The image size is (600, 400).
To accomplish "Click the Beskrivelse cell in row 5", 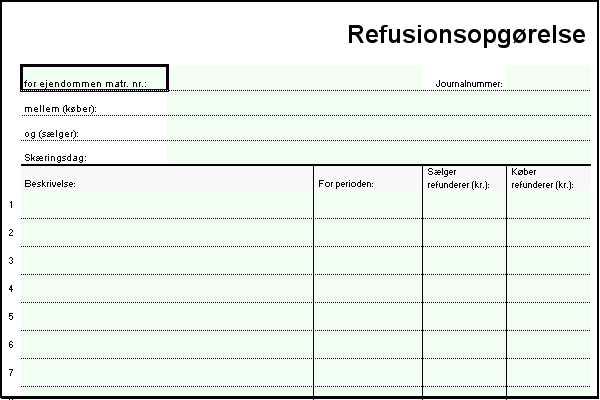I will tap(167, 317).
